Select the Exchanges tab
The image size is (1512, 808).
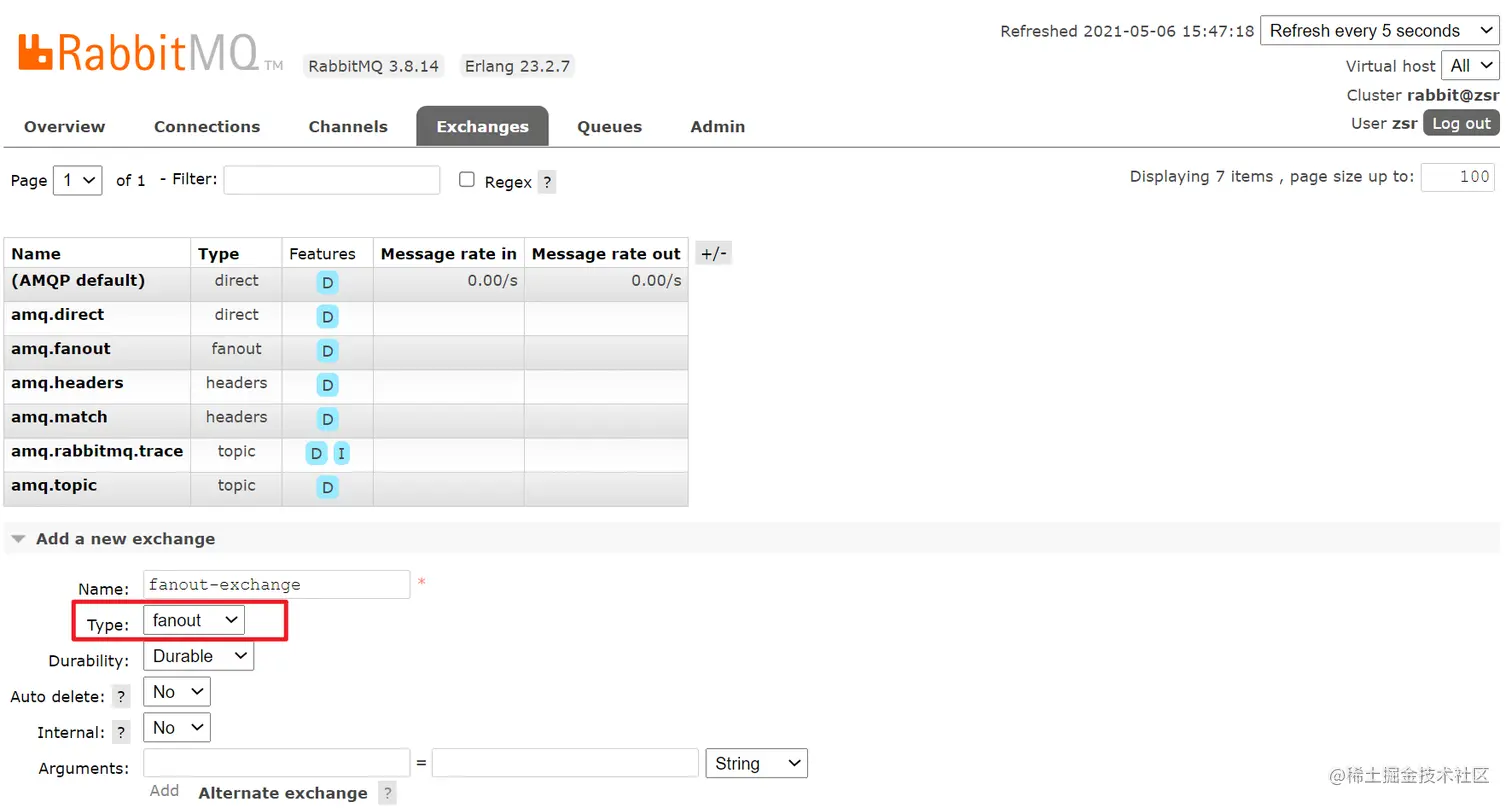[482, 127]
